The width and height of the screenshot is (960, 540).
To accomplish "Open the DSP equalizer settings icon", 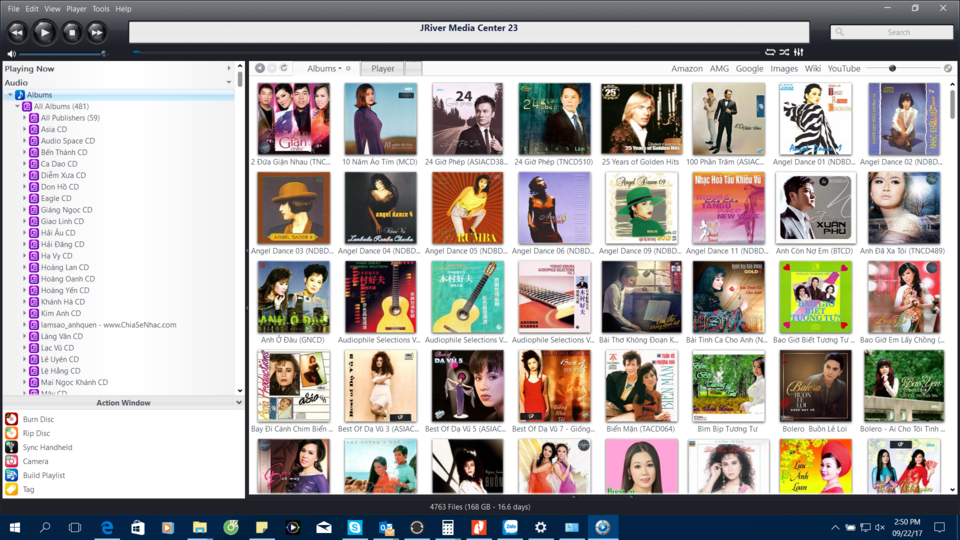I will pos(798,53).
